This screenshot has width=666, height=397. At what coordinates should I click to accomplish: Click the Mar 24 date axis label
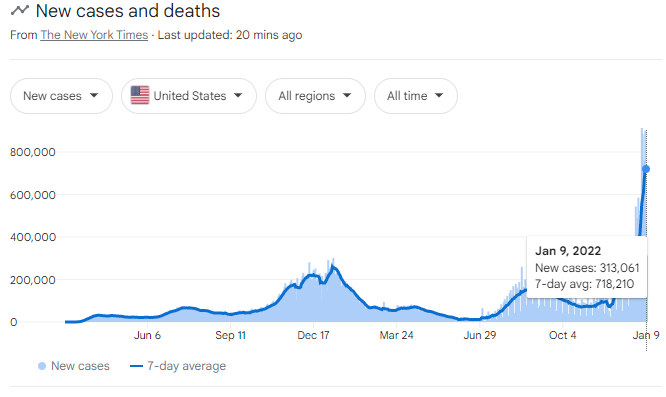click(396, 335)
